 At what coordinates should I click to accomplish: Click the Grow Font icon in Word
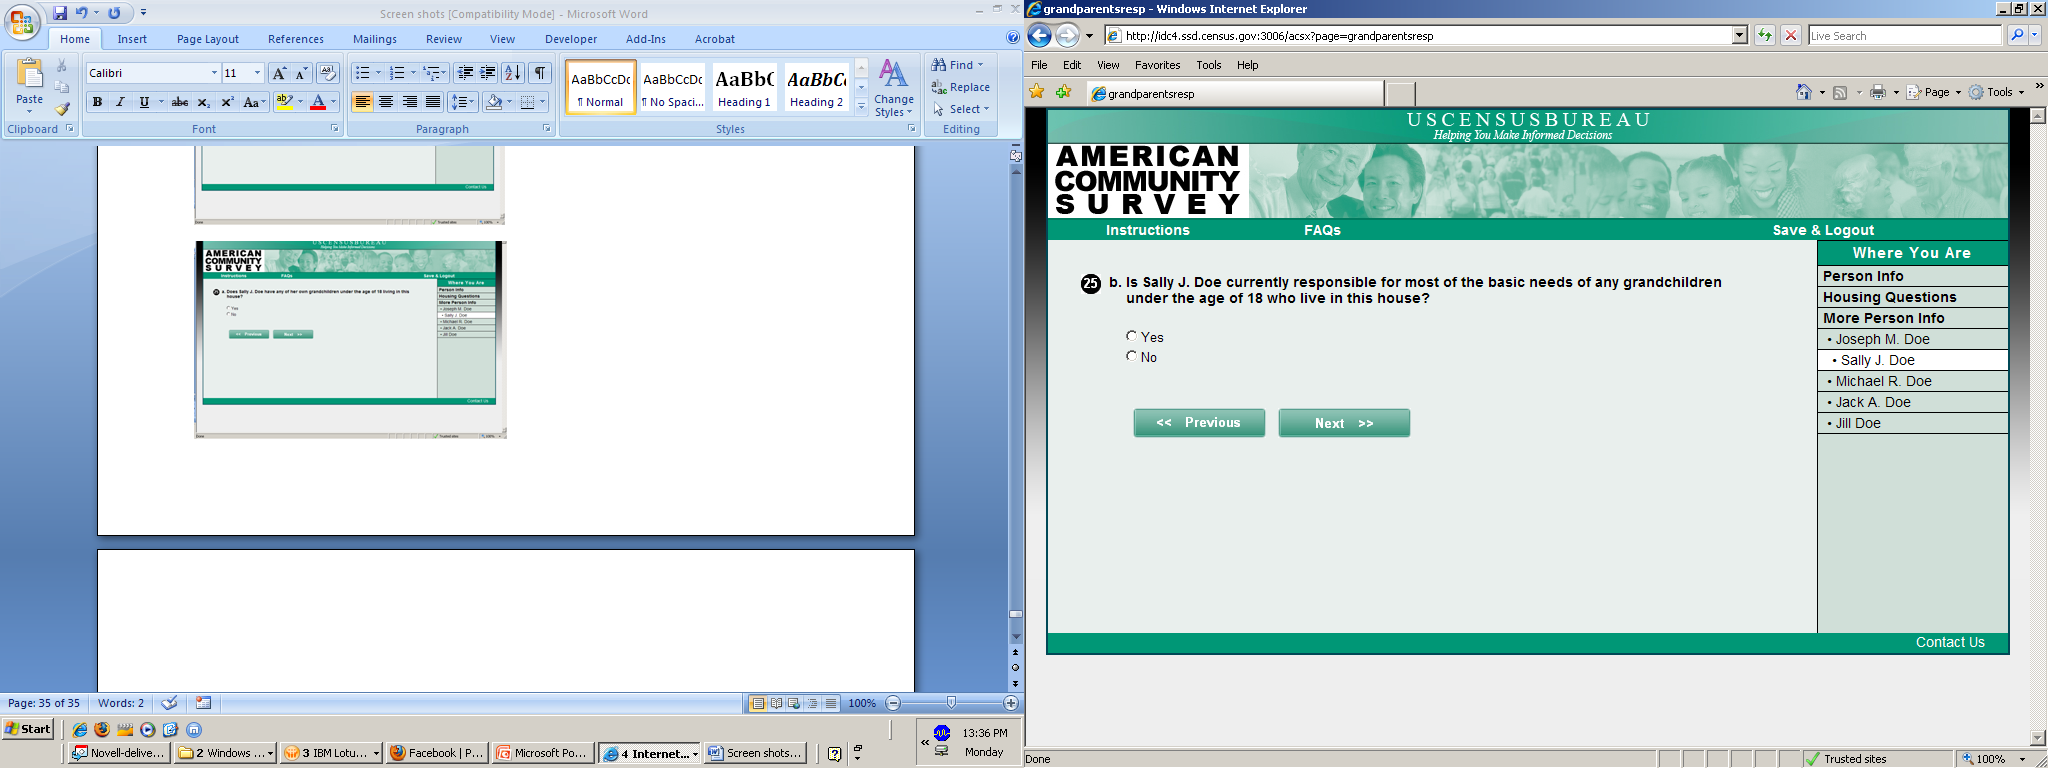tap(280, 73)
